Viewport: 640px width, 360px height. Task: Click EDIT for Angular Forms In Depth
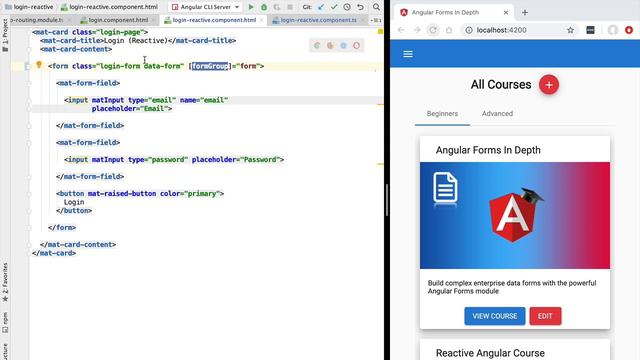[545, 316]
